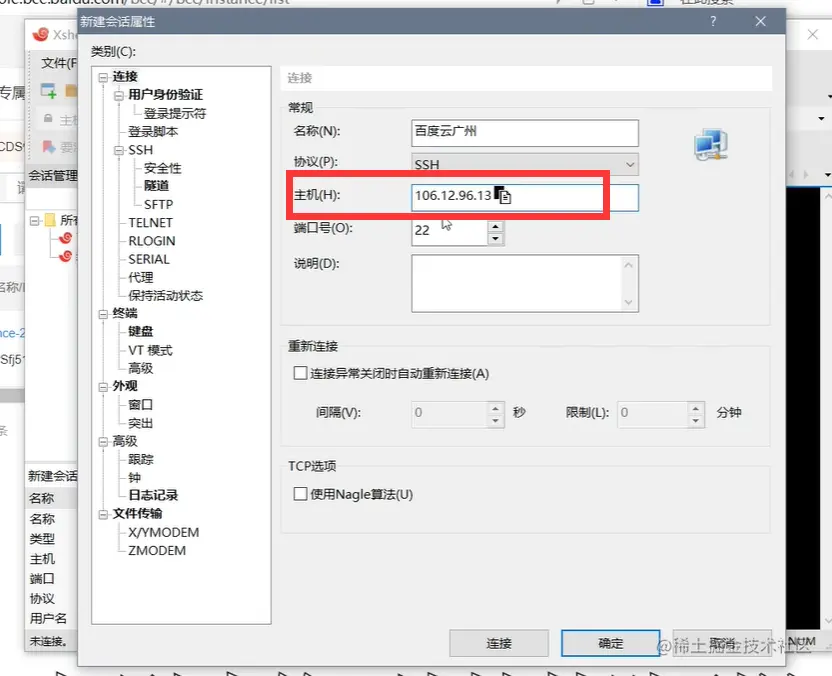
Task: Enable the 使用Nagle算法 option
Action: 299,495
